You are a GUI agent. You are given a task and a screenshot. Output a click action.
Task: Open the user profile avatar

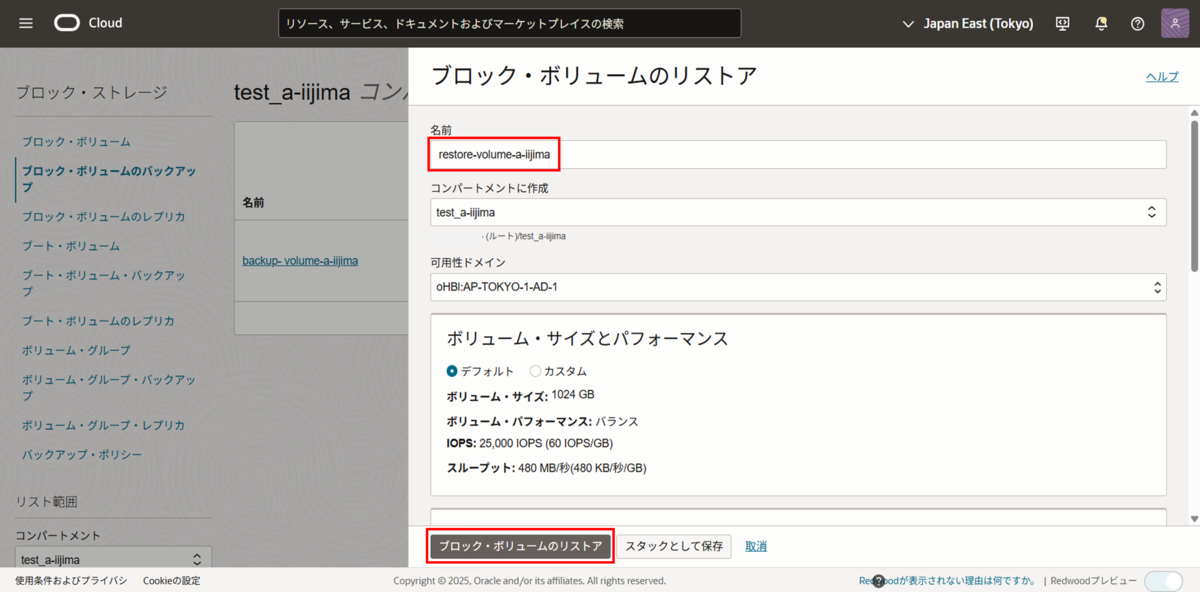(1175, 23)
